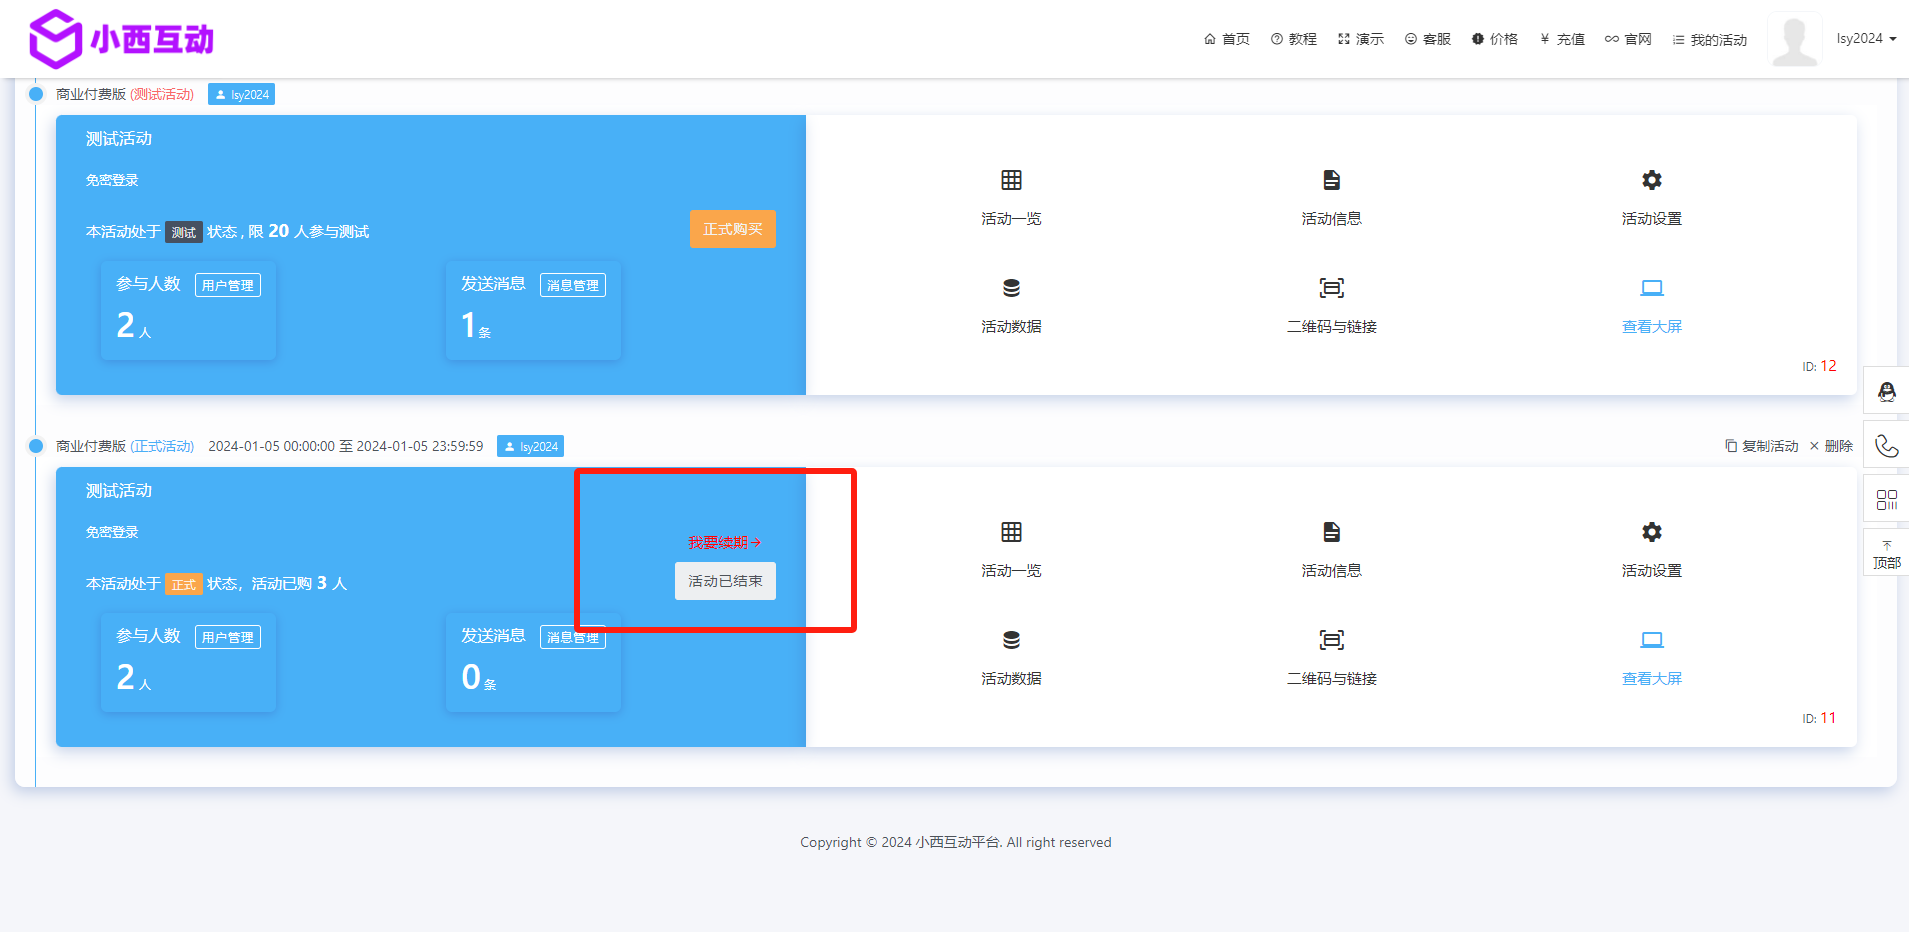Click 测试活动 title in first card
The width and height of the screenshot is (1909, 932).
[119, 139]
